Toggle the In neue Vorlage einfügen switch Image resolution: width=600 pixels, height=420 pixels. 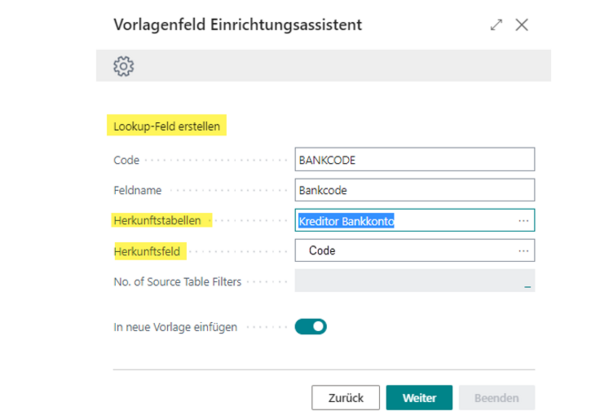click(x=311, y=326)
